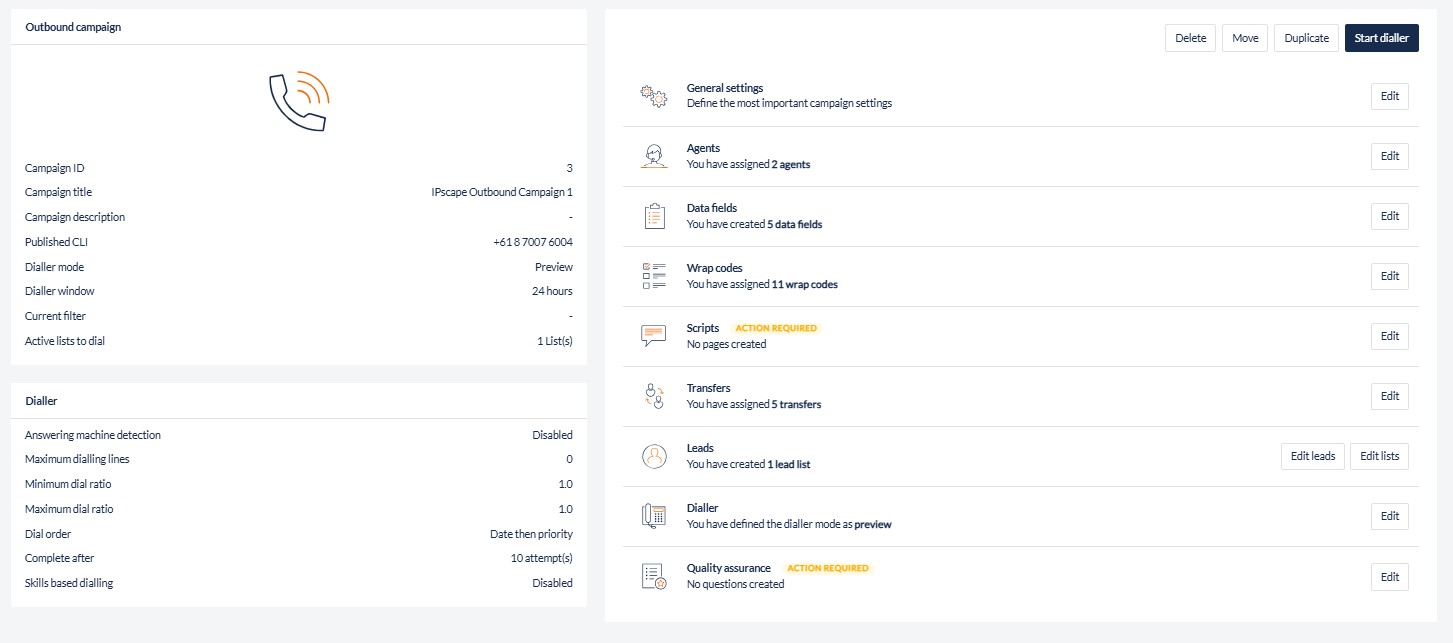Viewport: 1453px width, 643px height.
Task: Click the General settings gears icon
Action: [x=653, y=96]
